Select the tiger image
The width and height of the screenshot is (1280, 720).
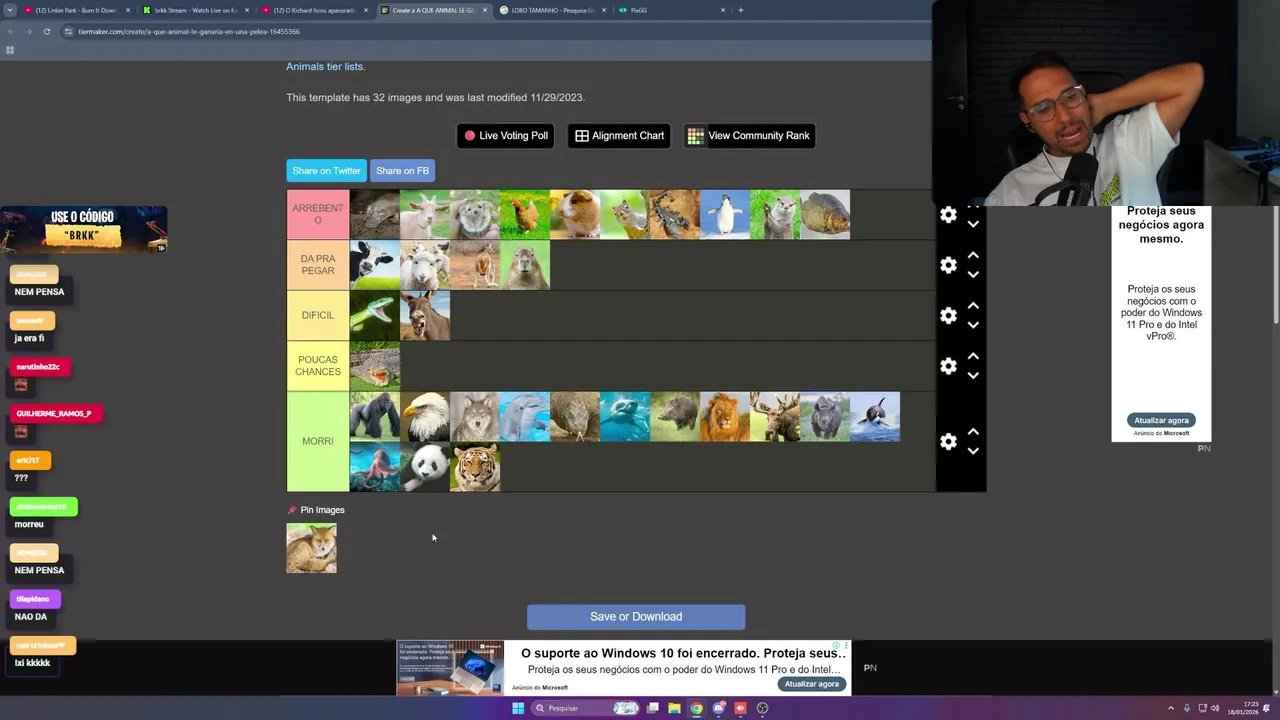(475, 467)
